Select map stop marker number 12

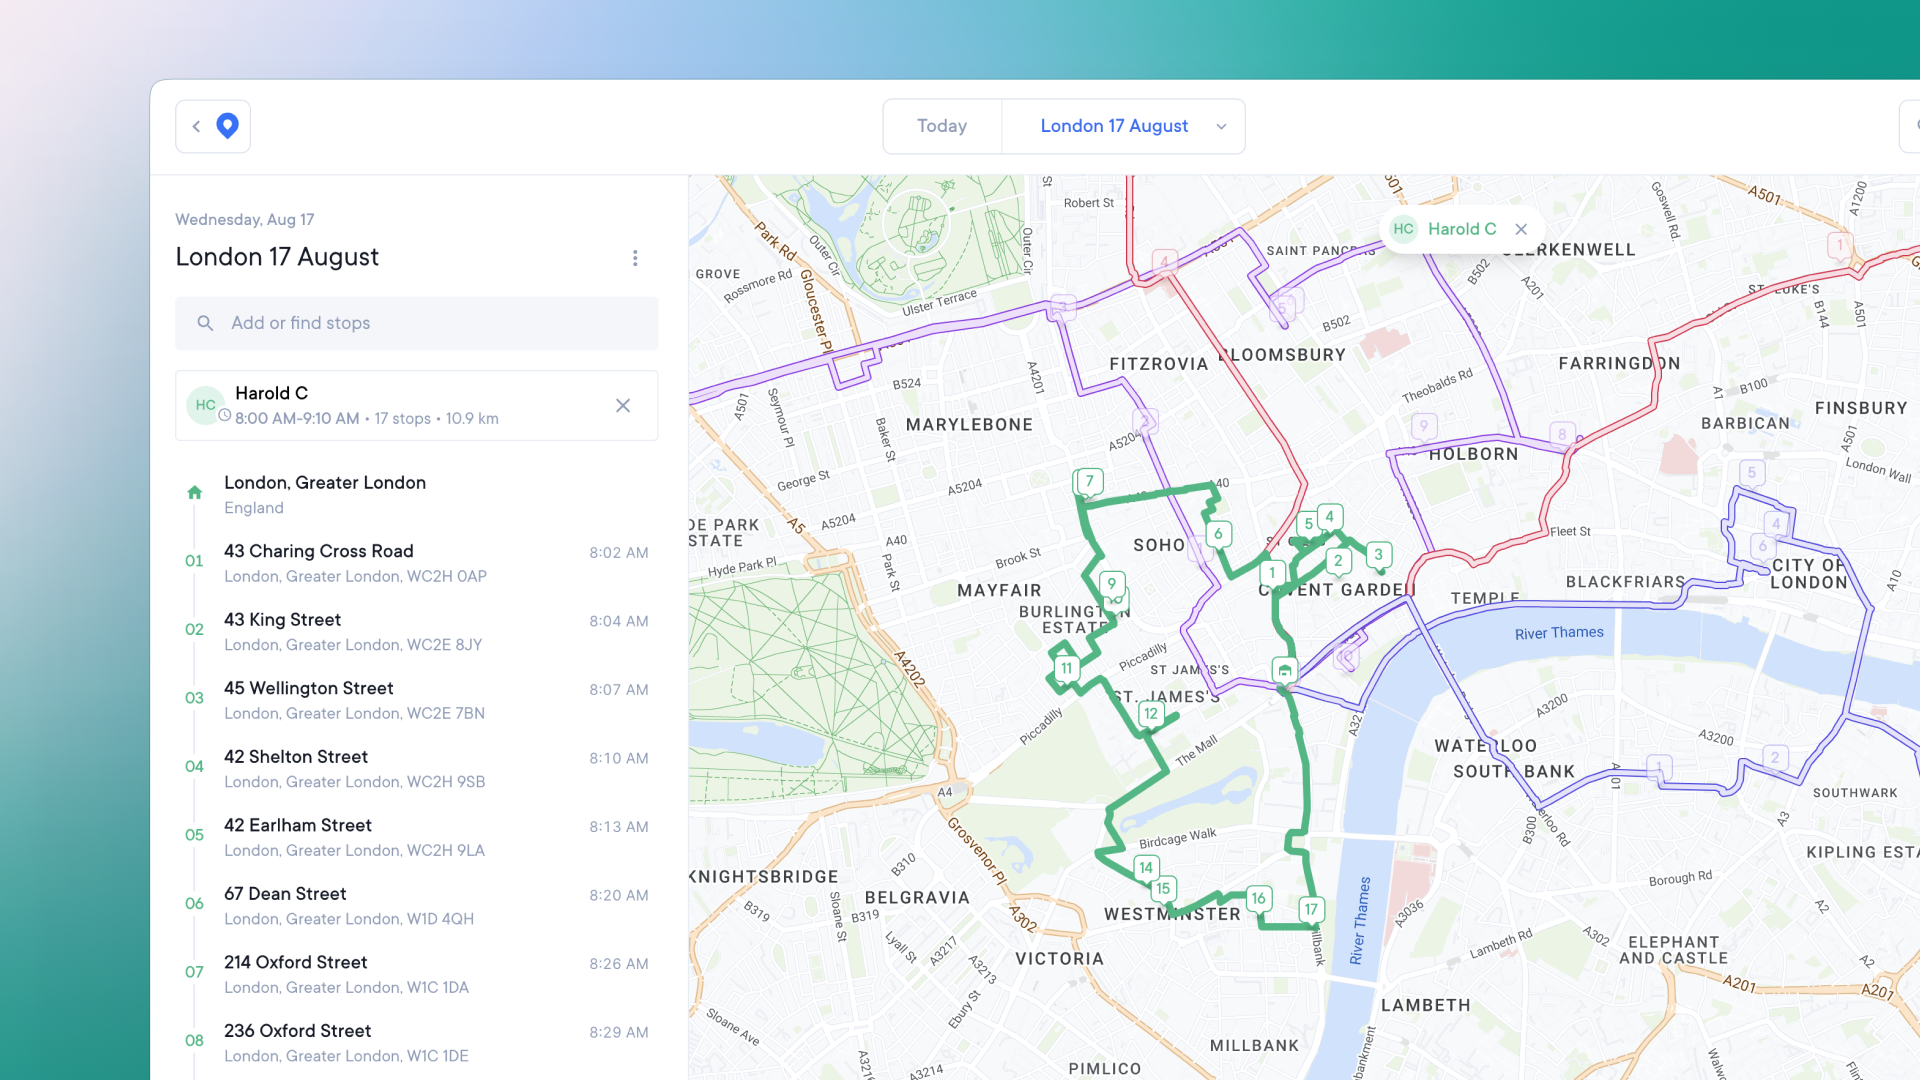1151,713
